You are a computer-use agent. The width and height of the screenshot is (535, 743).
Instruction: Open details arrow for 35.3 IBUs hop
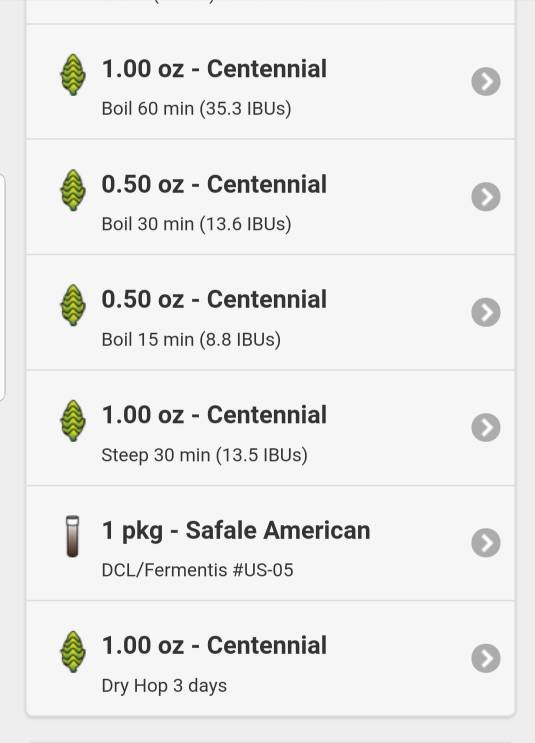tap(486, 82)
